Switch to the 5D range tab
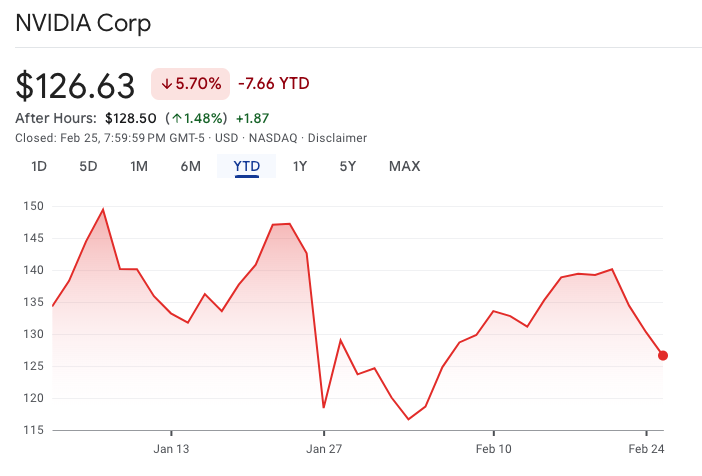702x476 pixels. (88, 166)
